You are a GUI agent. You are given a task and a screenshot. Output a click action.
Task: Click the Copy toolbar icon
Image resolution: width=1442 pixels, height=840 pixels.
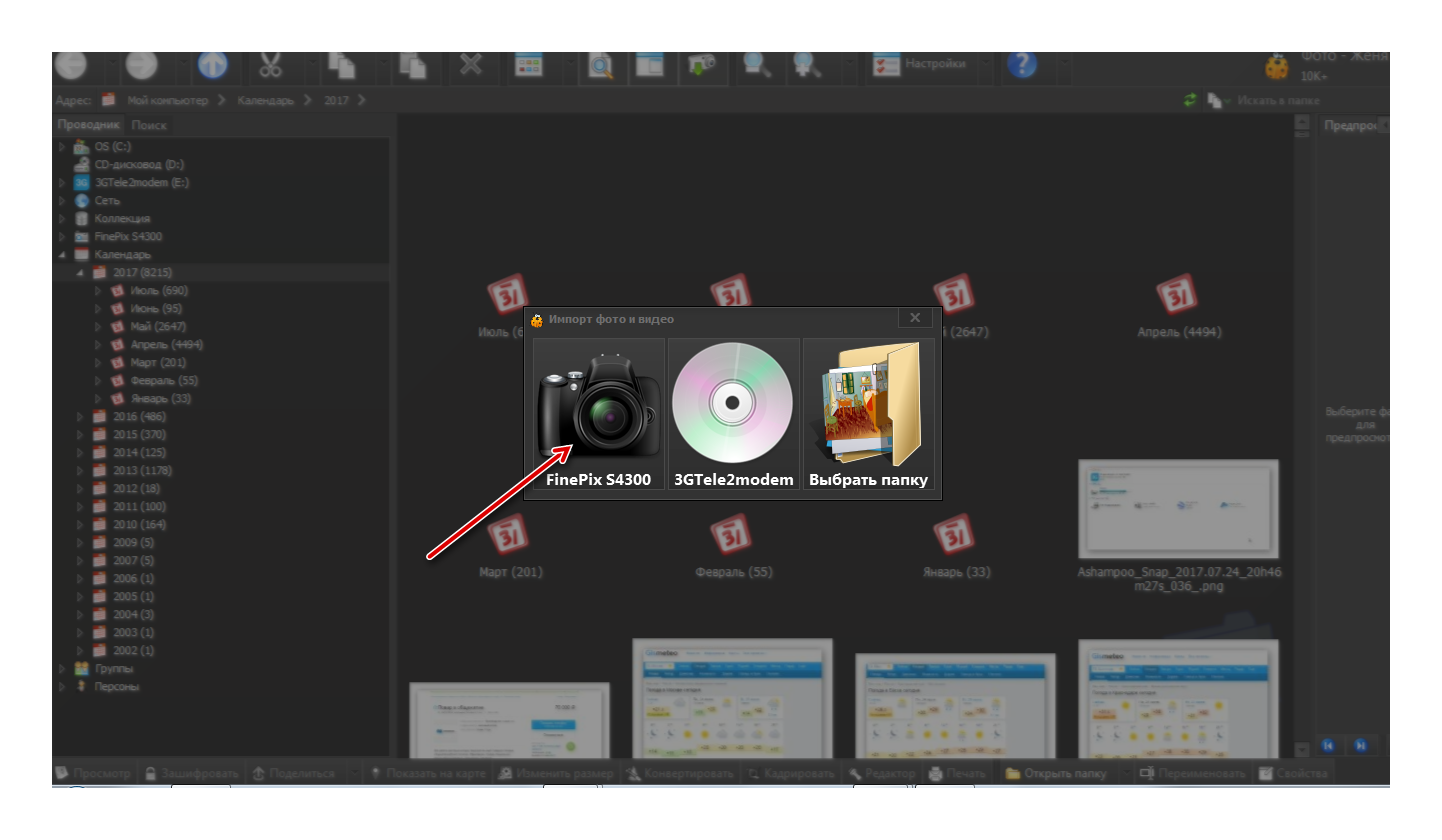coord(342,65)
